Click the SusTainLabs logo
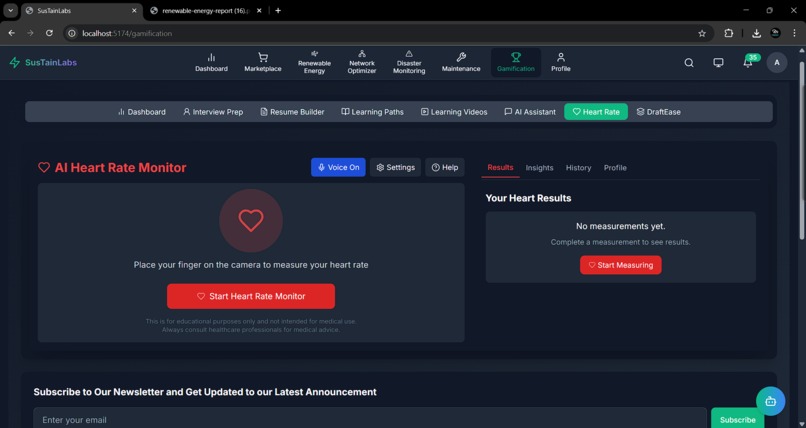The width and height of the screenshot is (806, 428). point(43,63)
